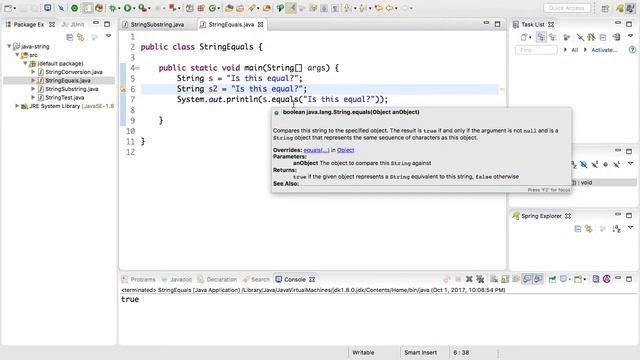This screenshot has height=360, width=640.
Task: Toggle Scheduled view in Task List
Action: pos(553,38)
